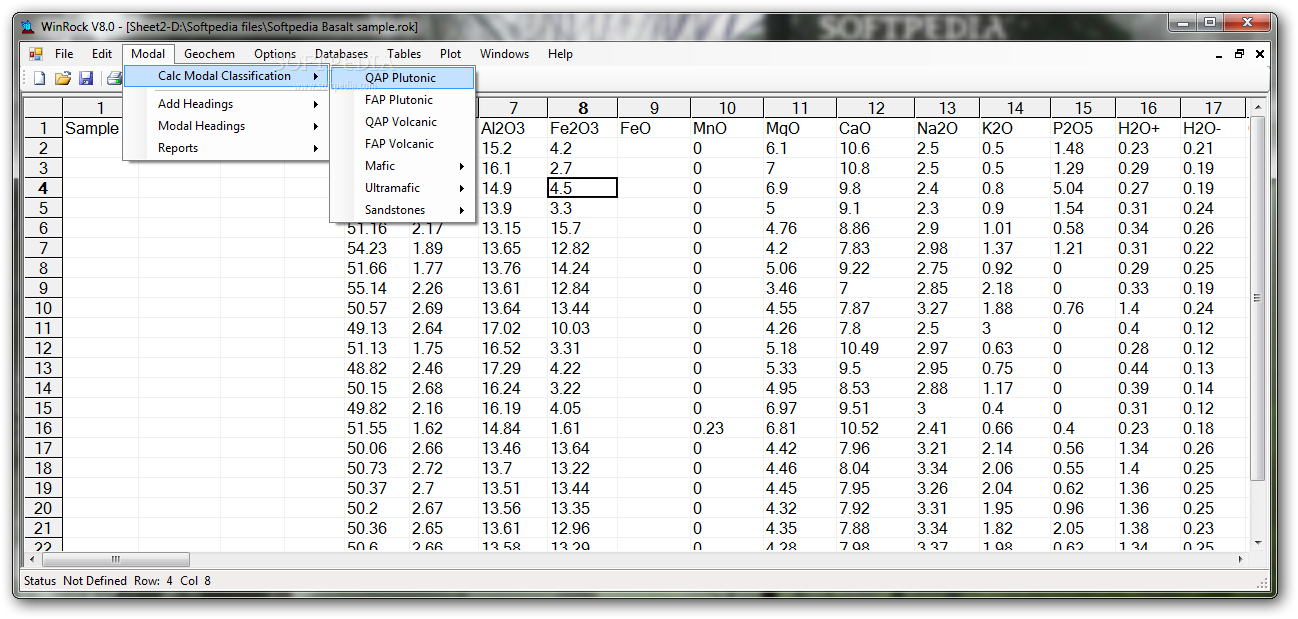Expand the Sandstones submenu
Image resolution: width=1298 pixels, height=619 pixels.
402,210
